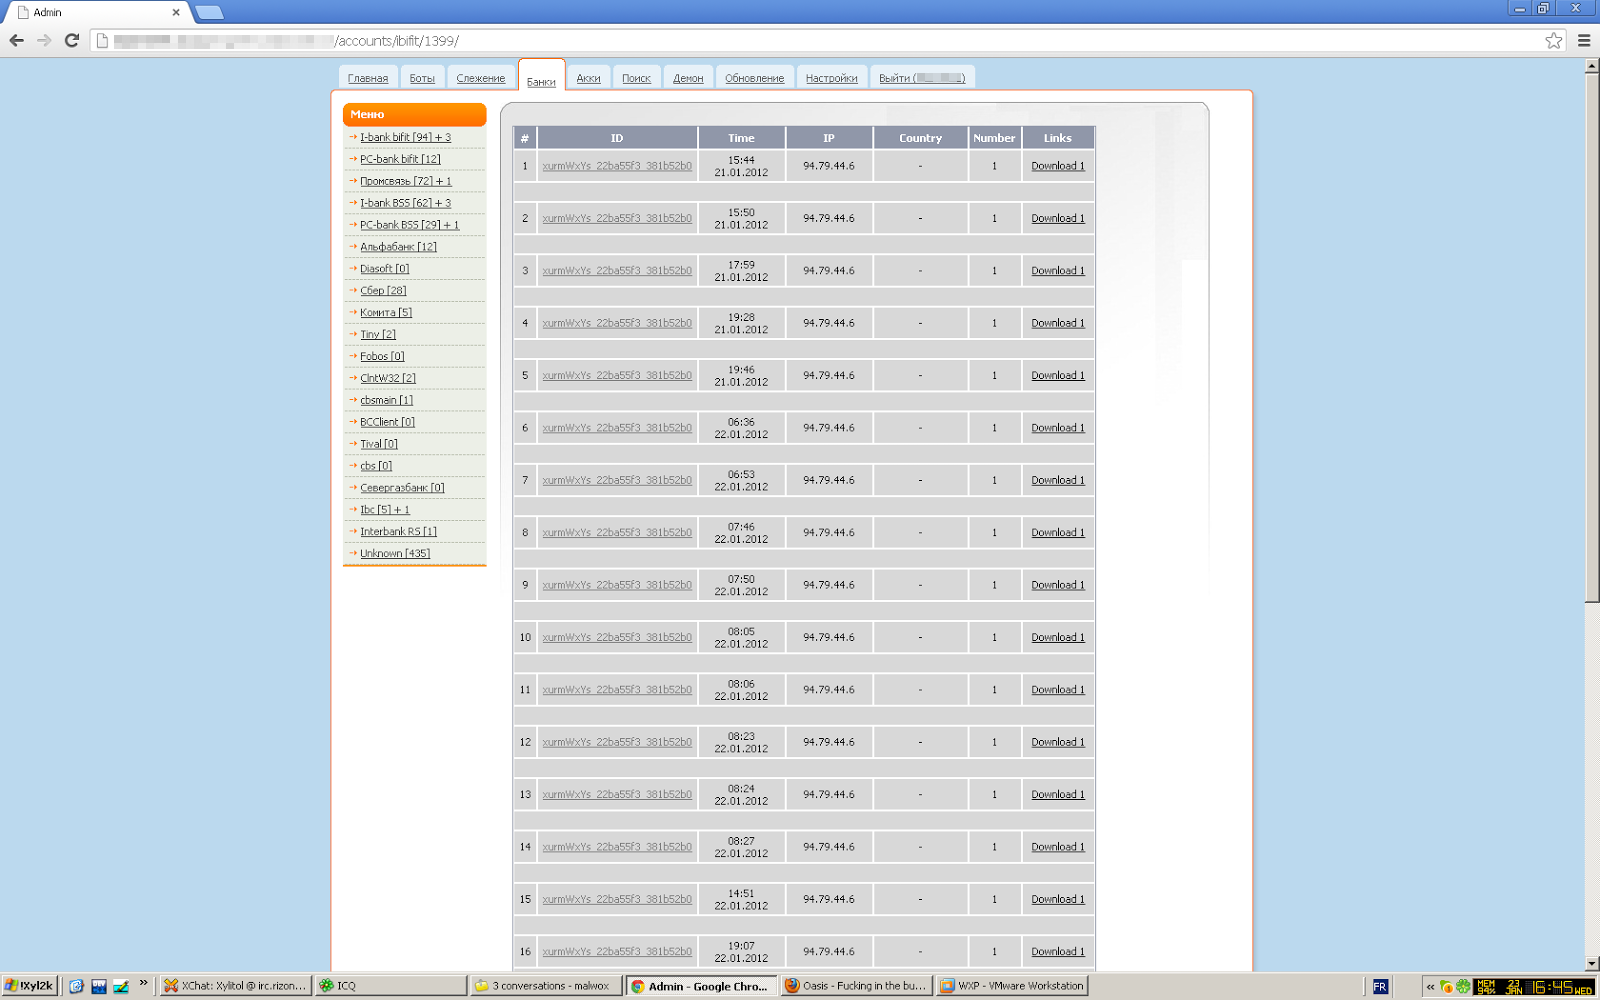Open the 'Сбер [28]' menu link

click(x=383, y=292)
